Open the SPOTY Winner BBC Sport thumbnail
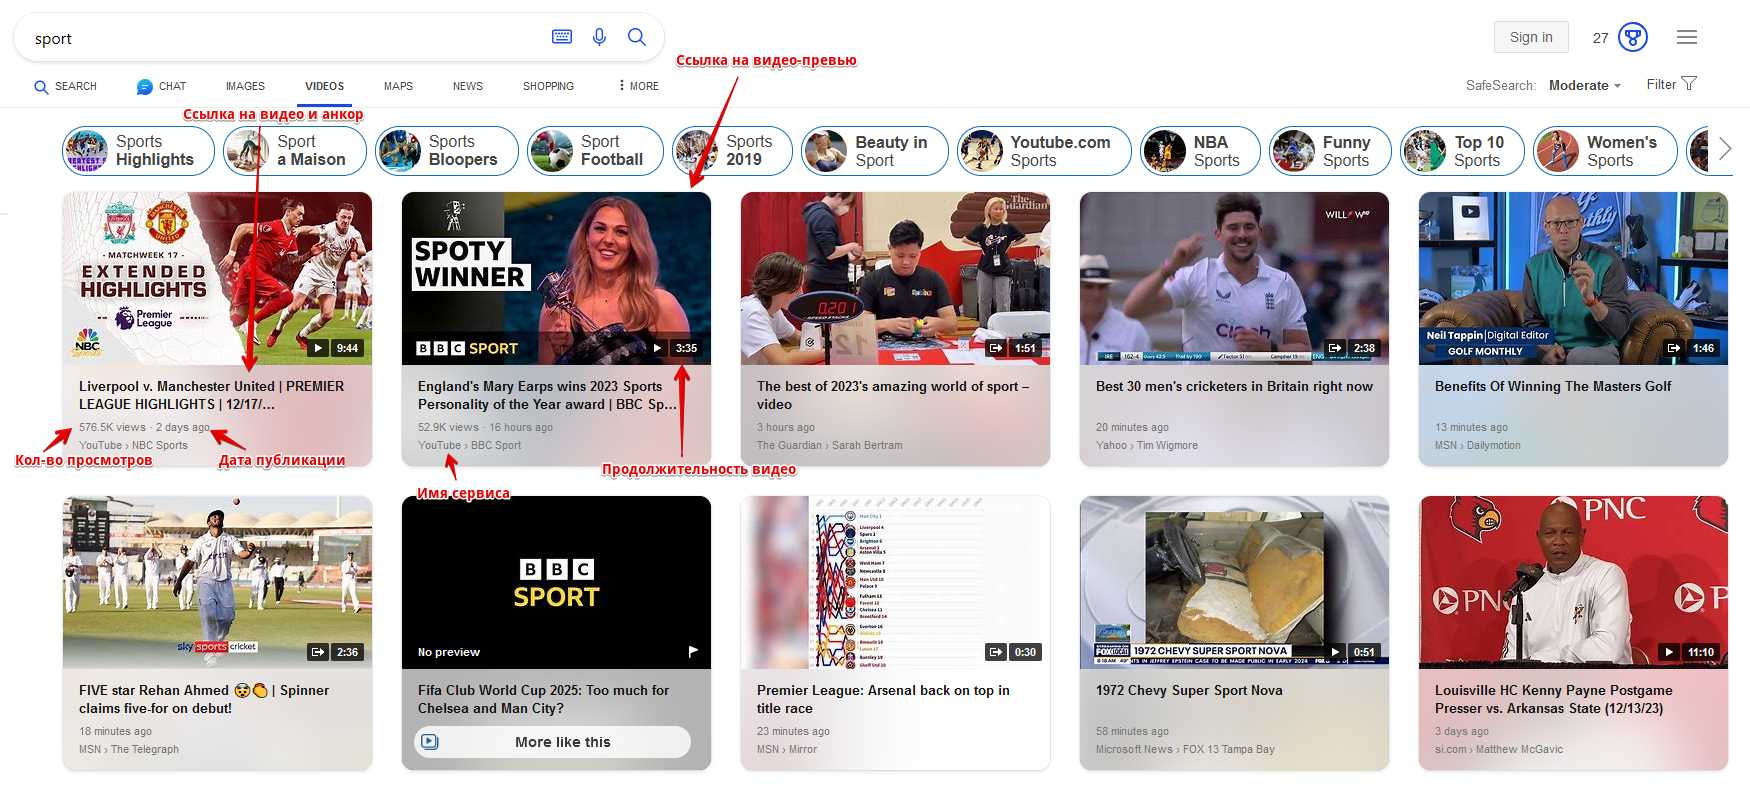 click(x=556, y=278)
